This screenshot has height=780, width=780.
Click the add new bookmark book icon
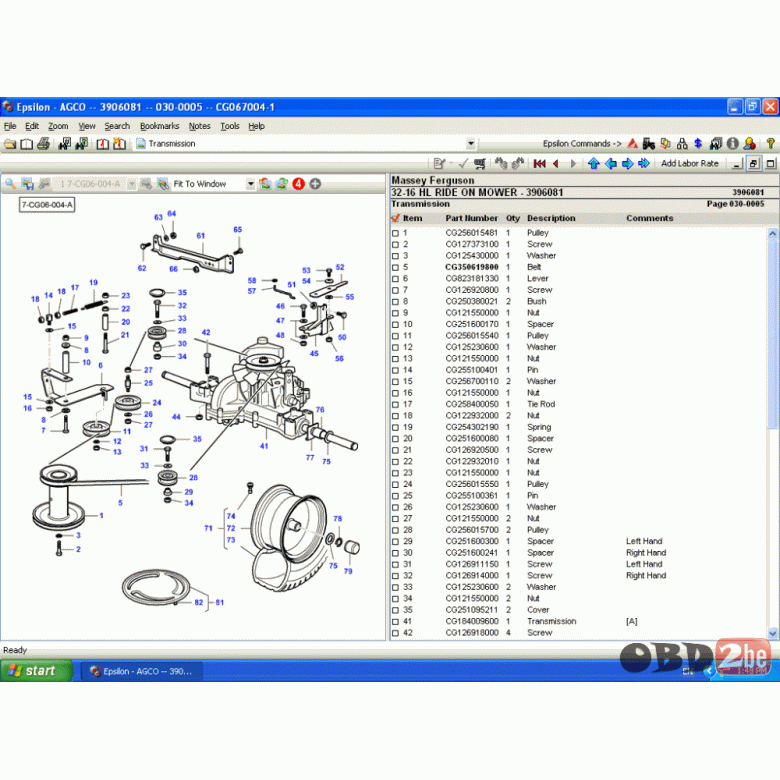pos(119,144)
